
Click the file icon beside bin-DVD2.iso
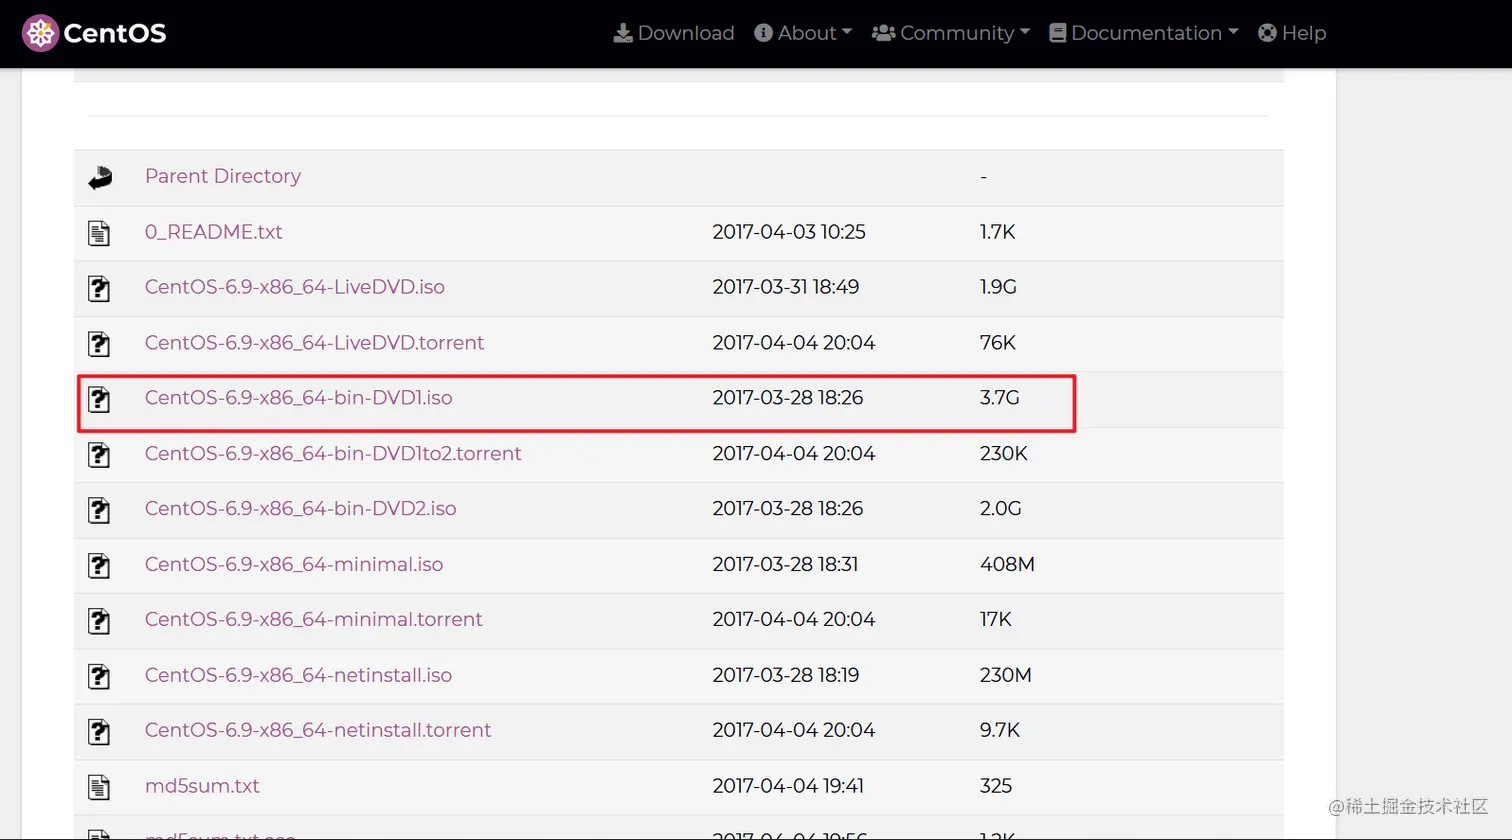coord(99,510)
